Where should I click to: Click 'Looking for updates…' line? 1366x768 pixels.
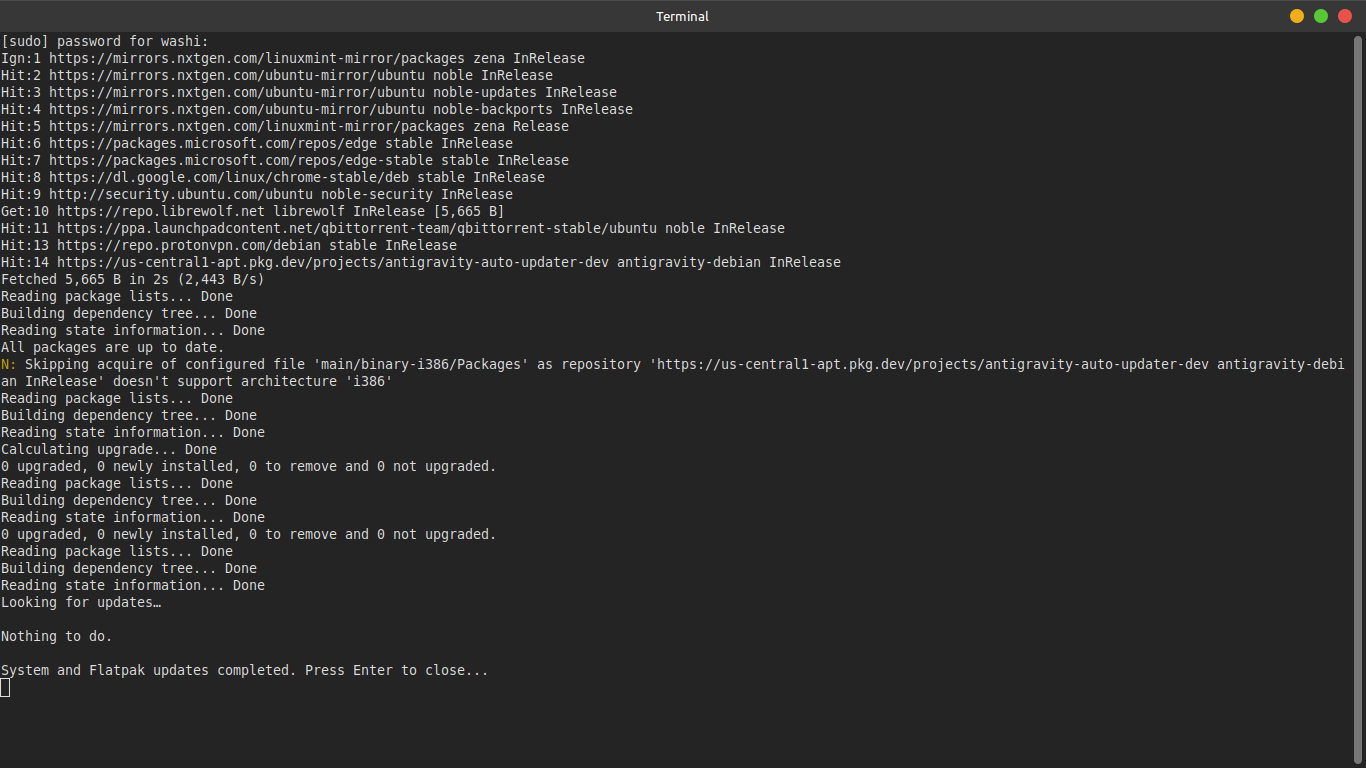click(81, 602)
